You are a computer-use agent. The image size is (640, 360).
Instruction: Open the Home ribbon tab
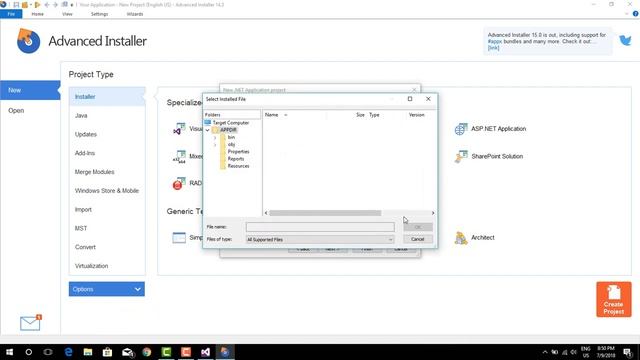click(38, 14)
